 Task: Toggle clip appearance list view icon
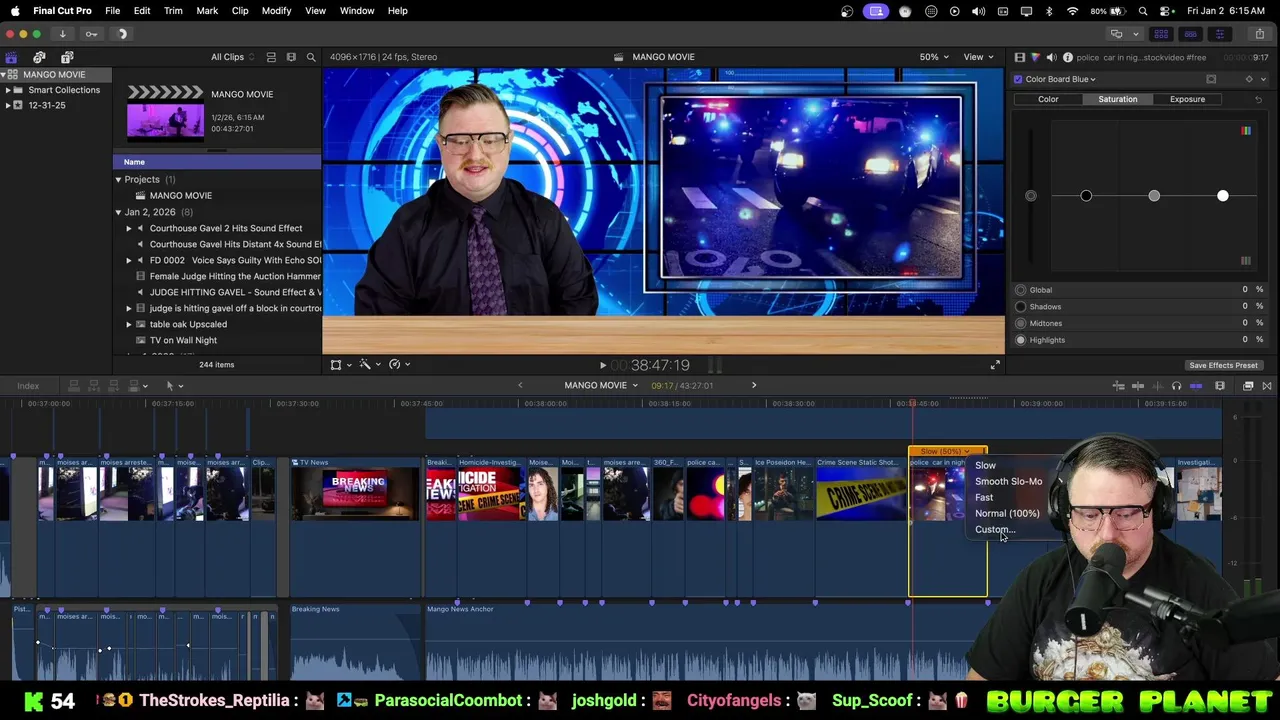coord(271,57)
